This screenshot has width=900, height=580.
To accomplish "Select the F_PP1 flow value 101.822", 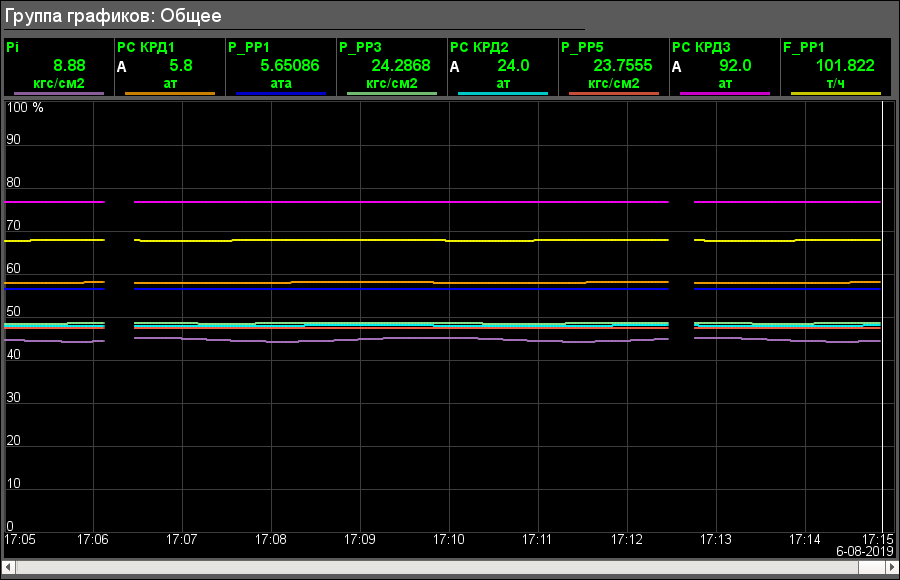I will (x=845, y=66).
